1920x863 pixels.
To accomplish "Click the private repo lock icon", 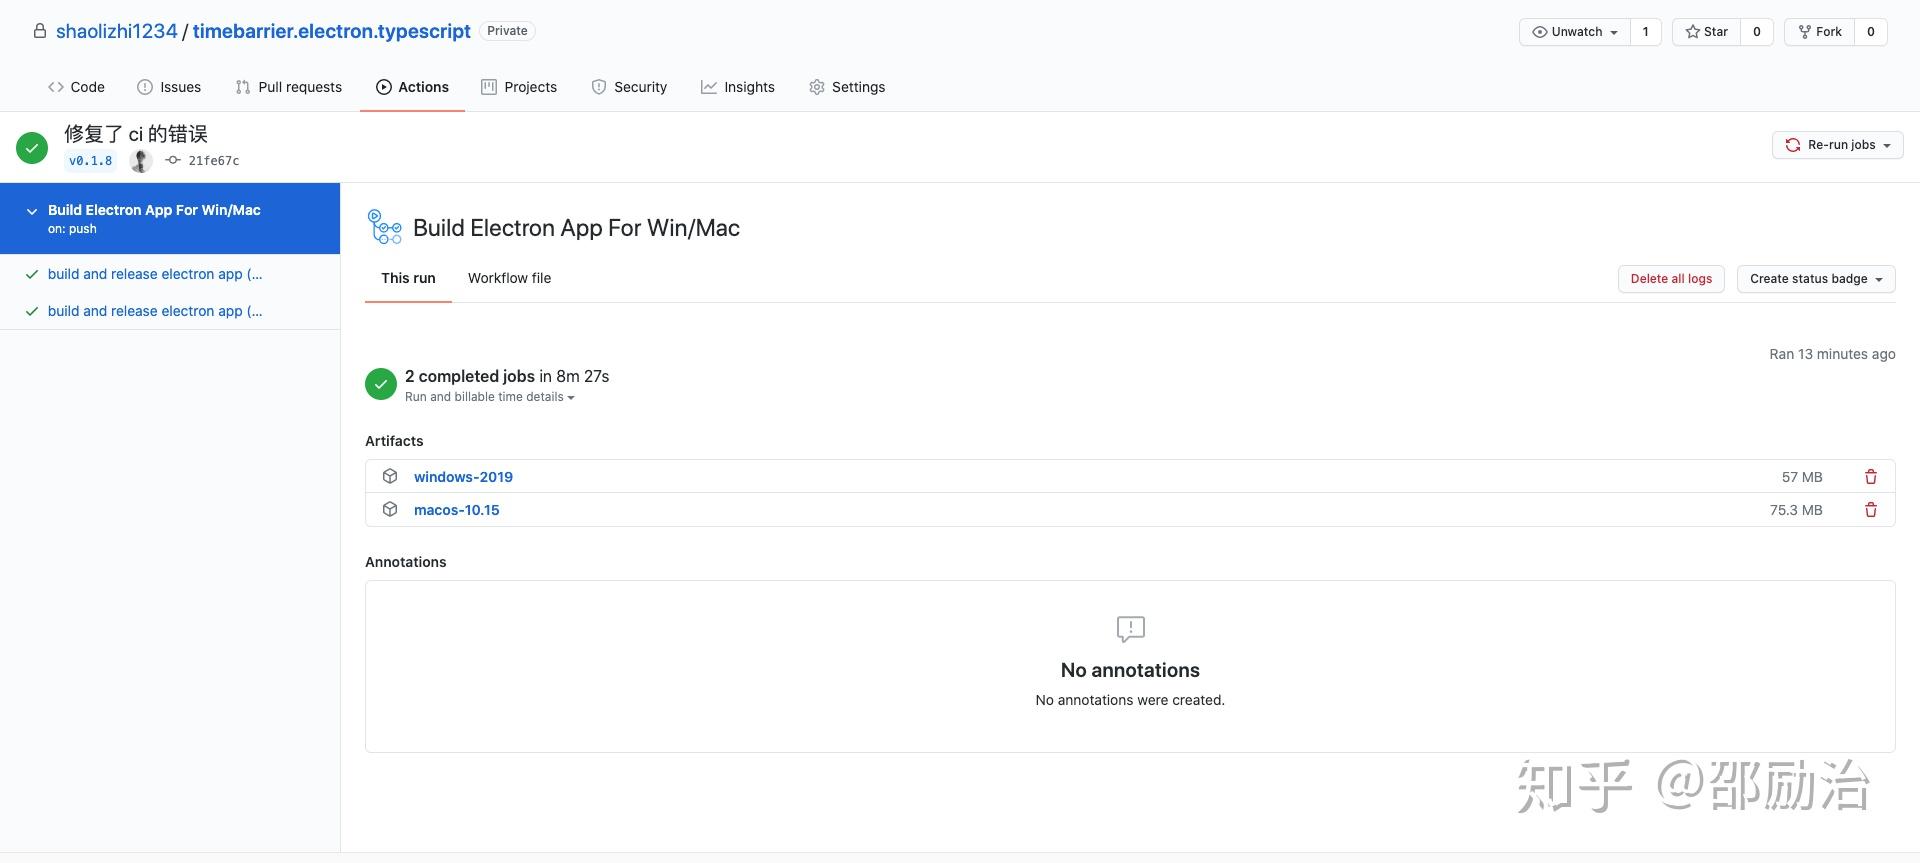I will coord(40,31).
